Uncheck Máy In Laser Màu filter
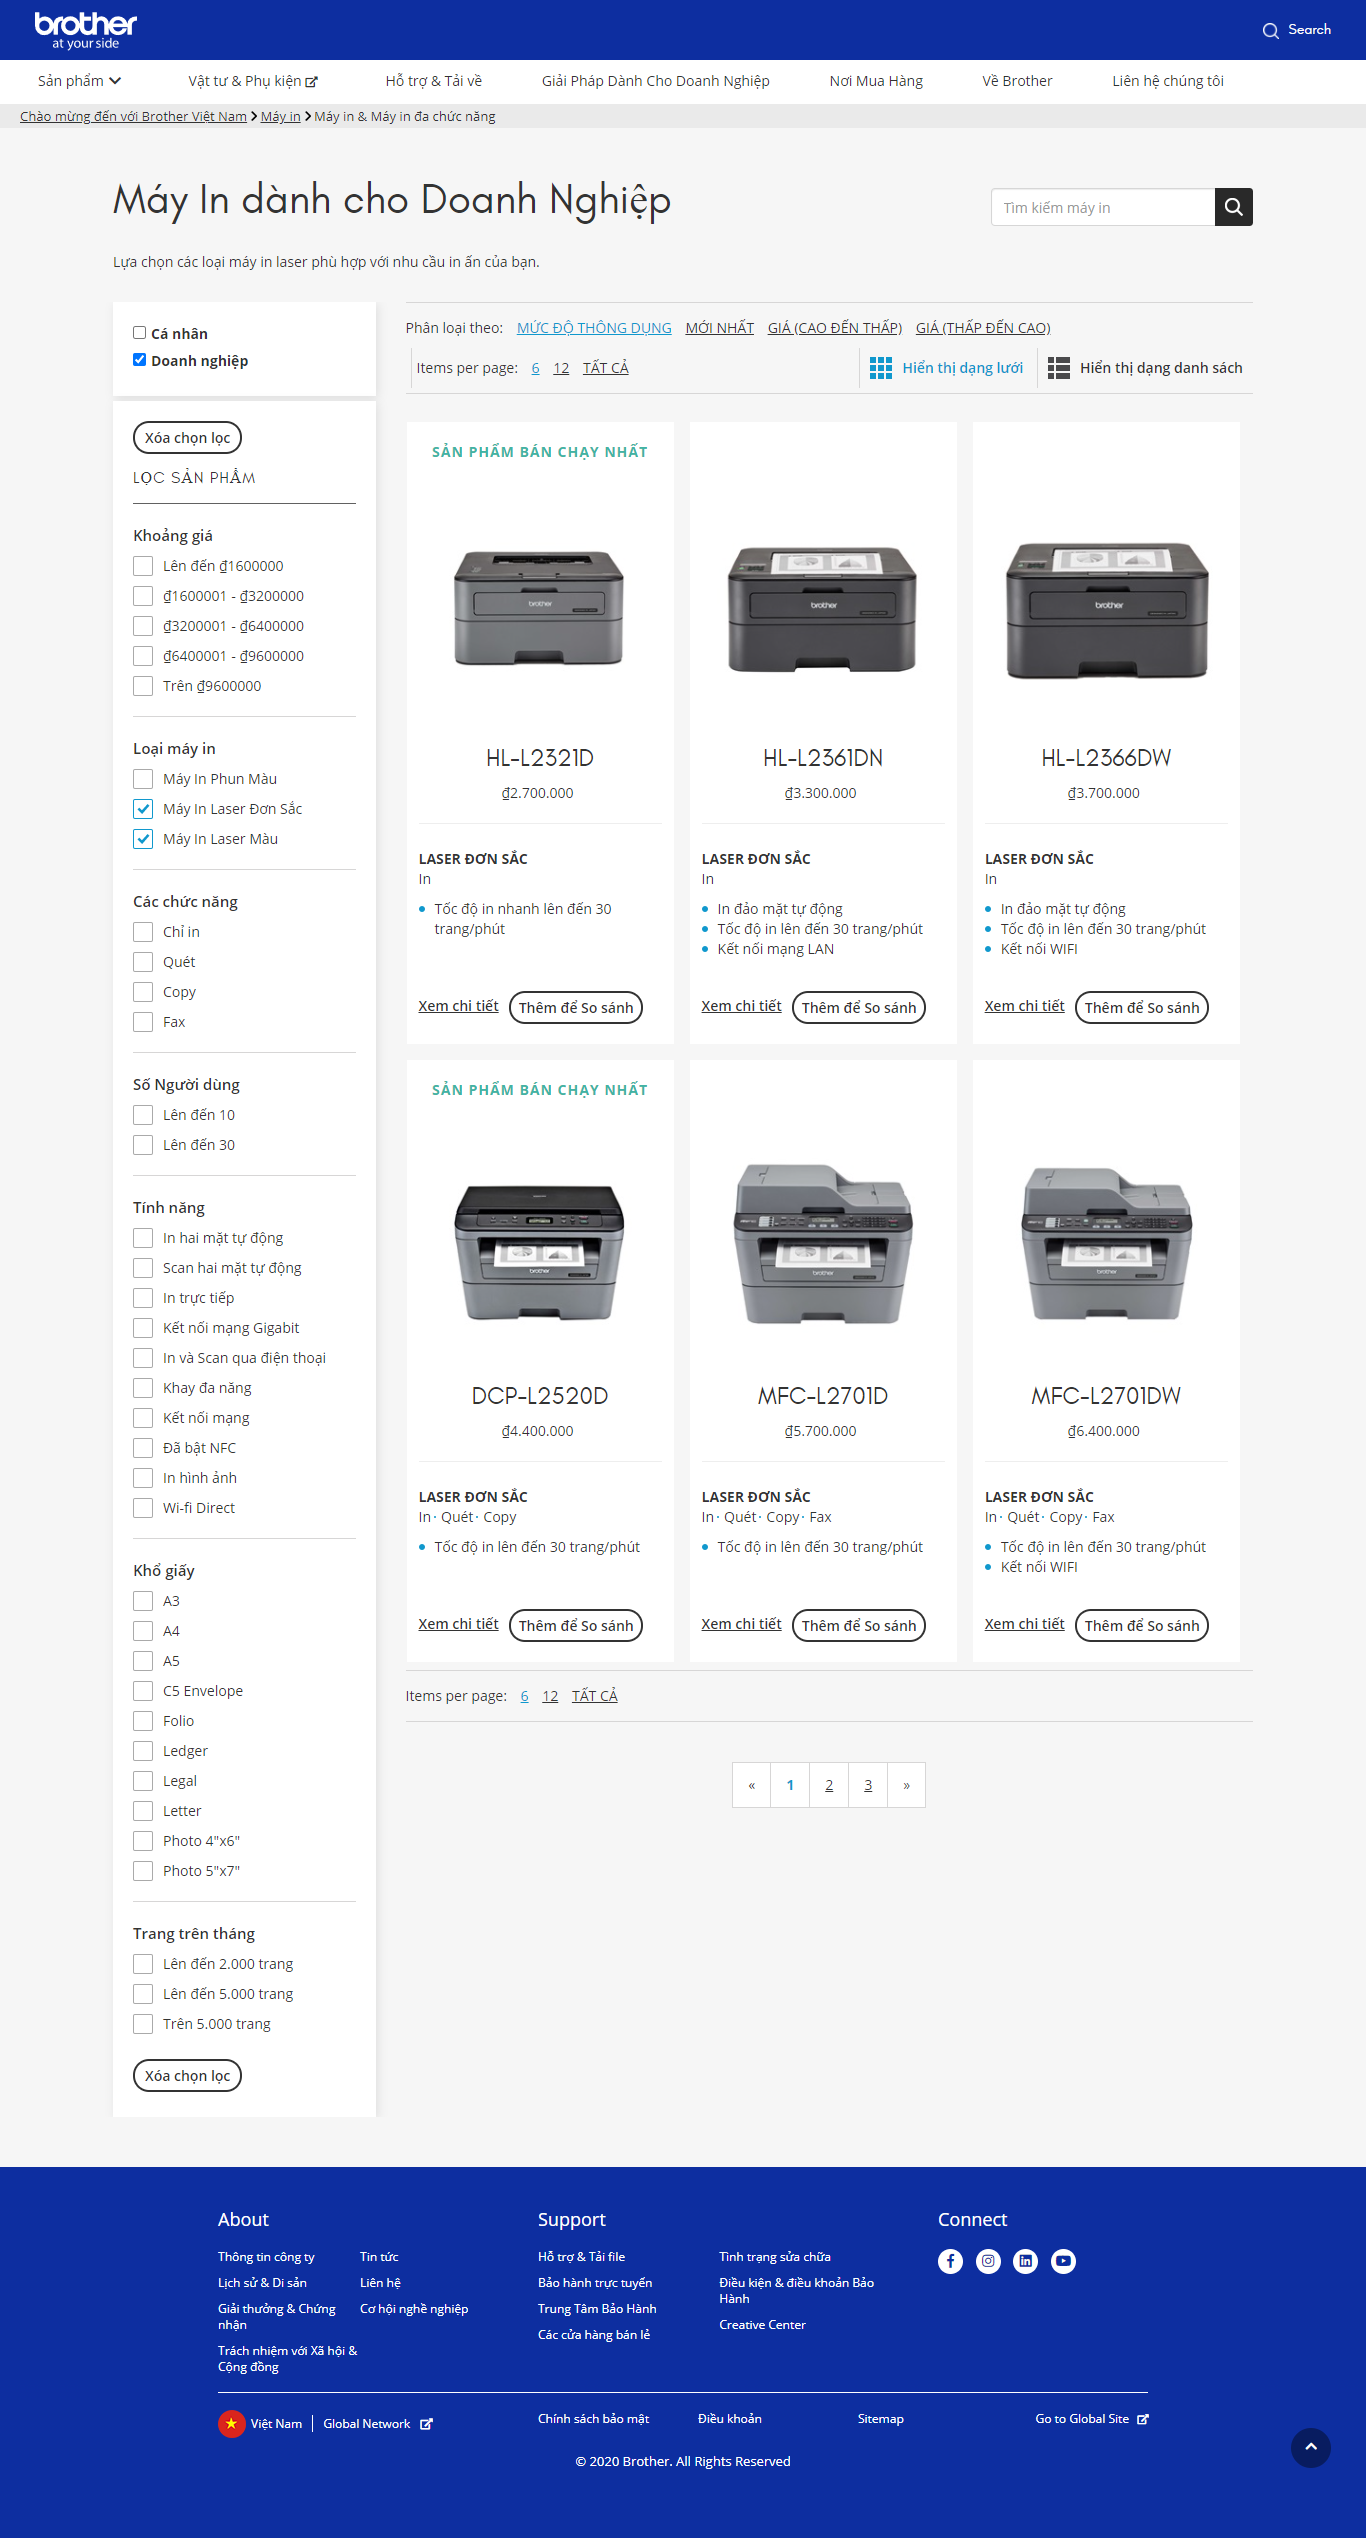Image resolution: width=1366 pixels, height=2538 pixels. (143, 839)
